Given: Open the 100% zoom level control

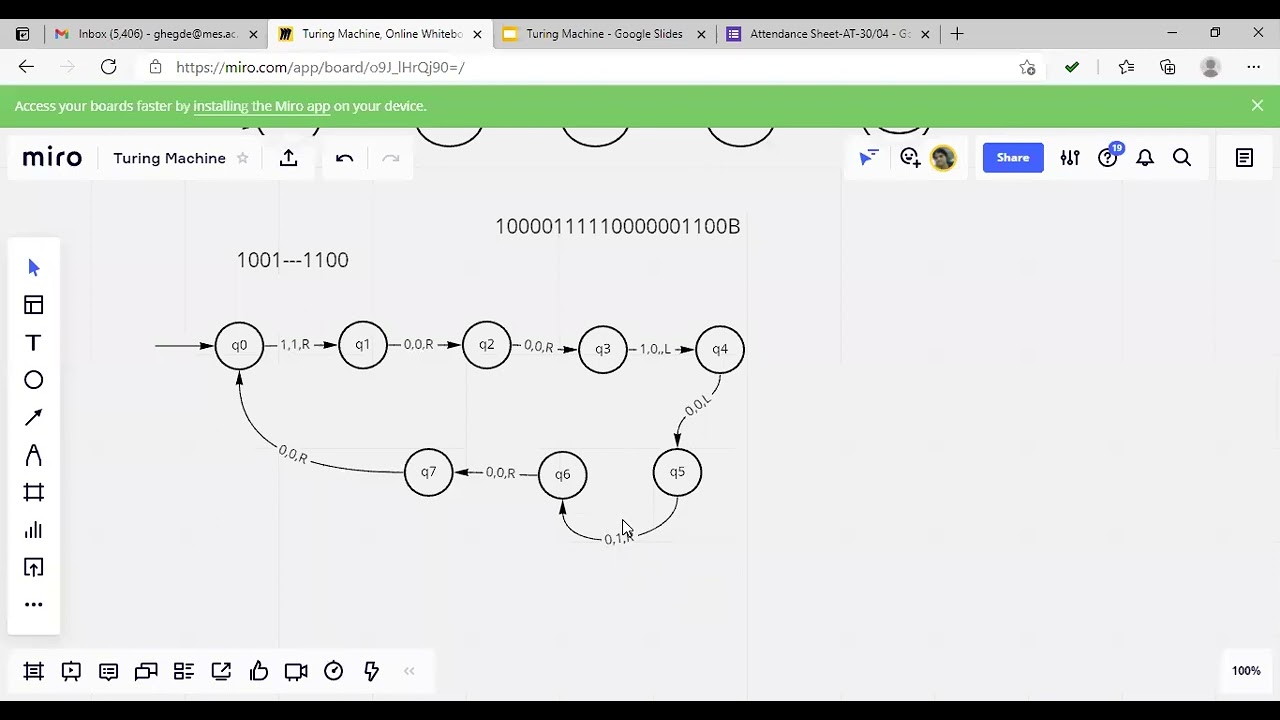Looking at the screenshot, I should point(1246,671).
